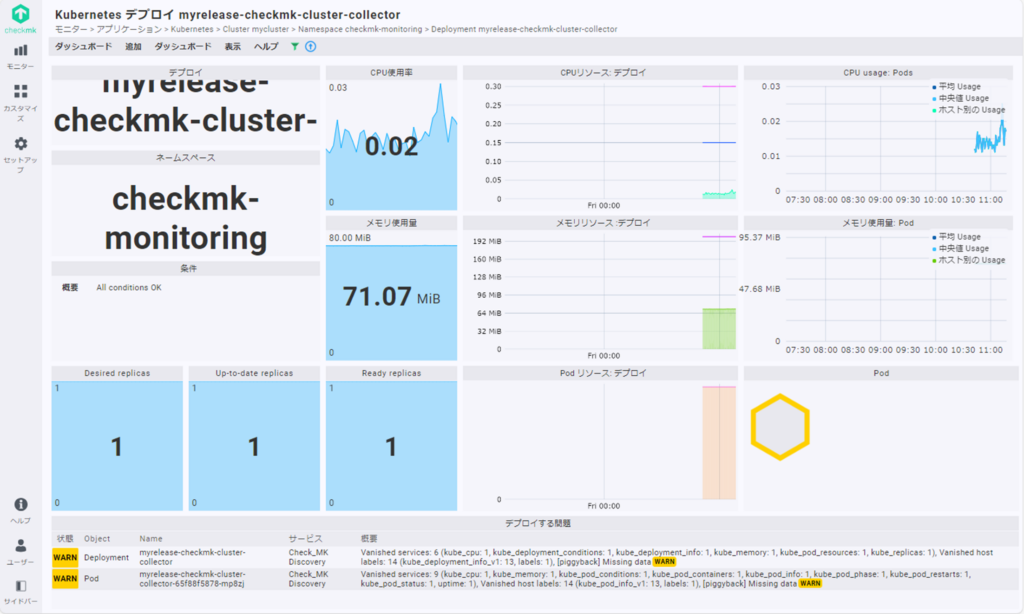1024x614 pixels.
Task: Open the セットアップ gear menu
Action: coord(20,154)
